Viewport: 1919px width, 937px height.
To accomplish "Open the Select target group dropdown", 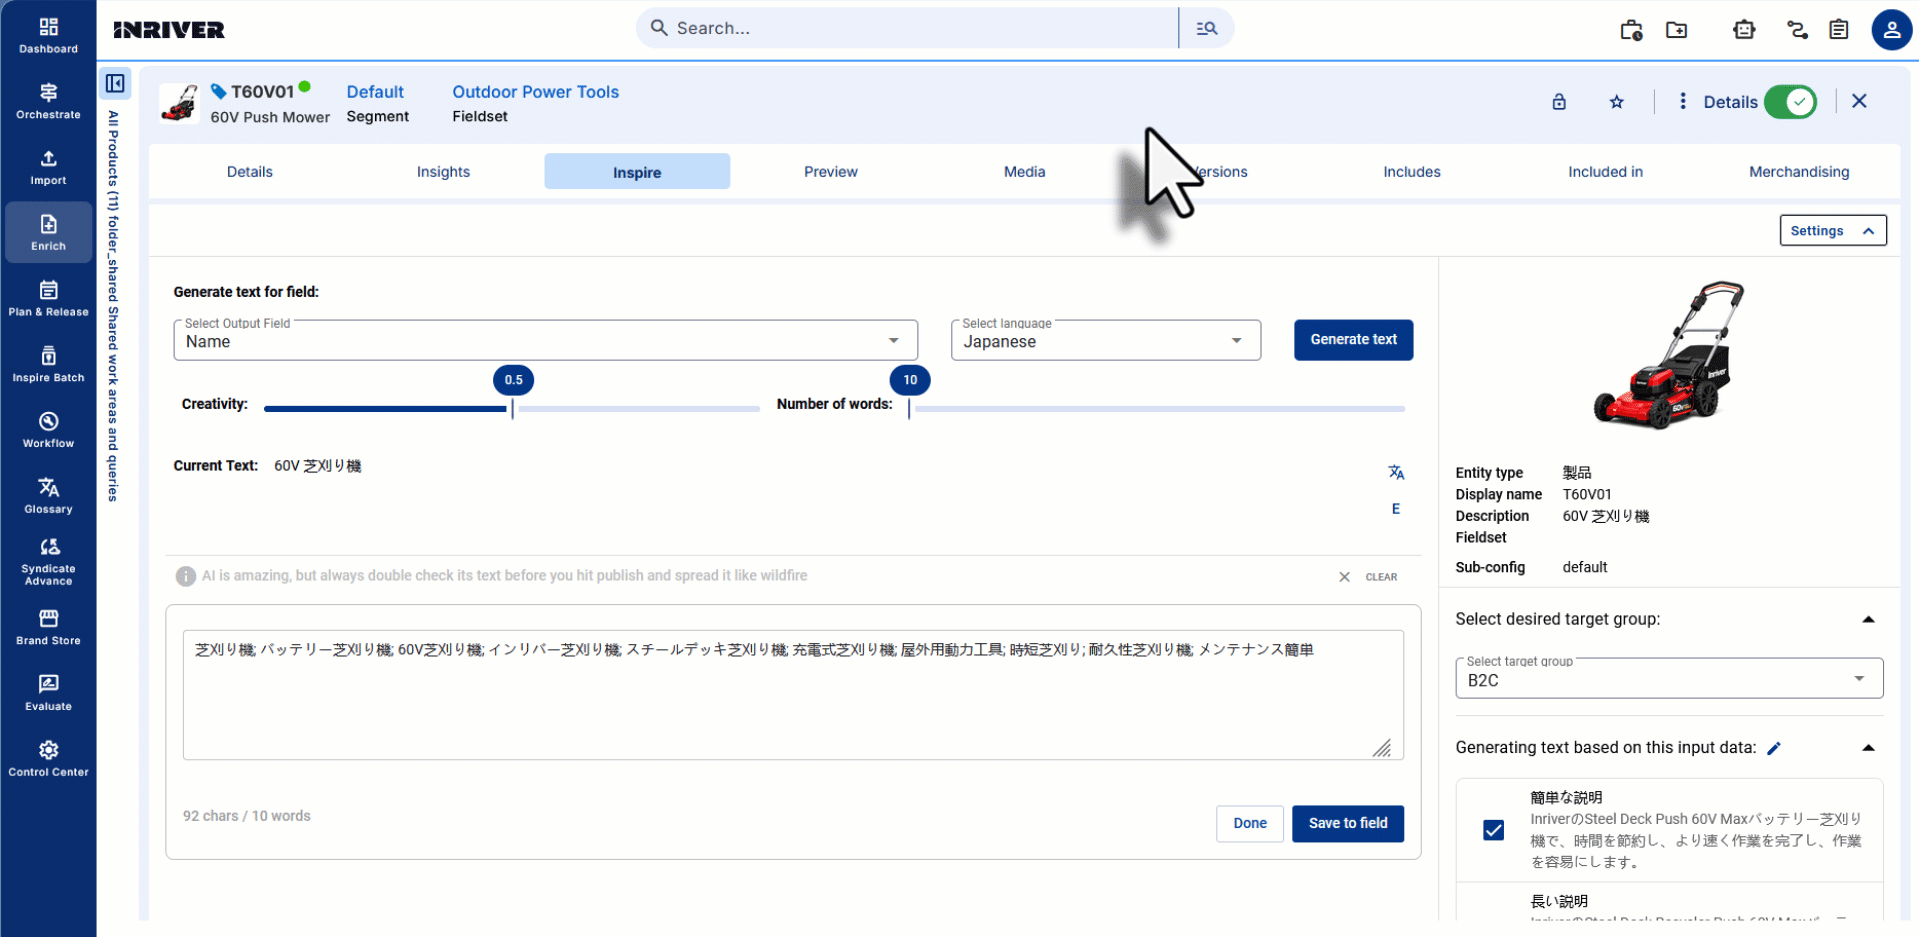I will coord(1669,678).
